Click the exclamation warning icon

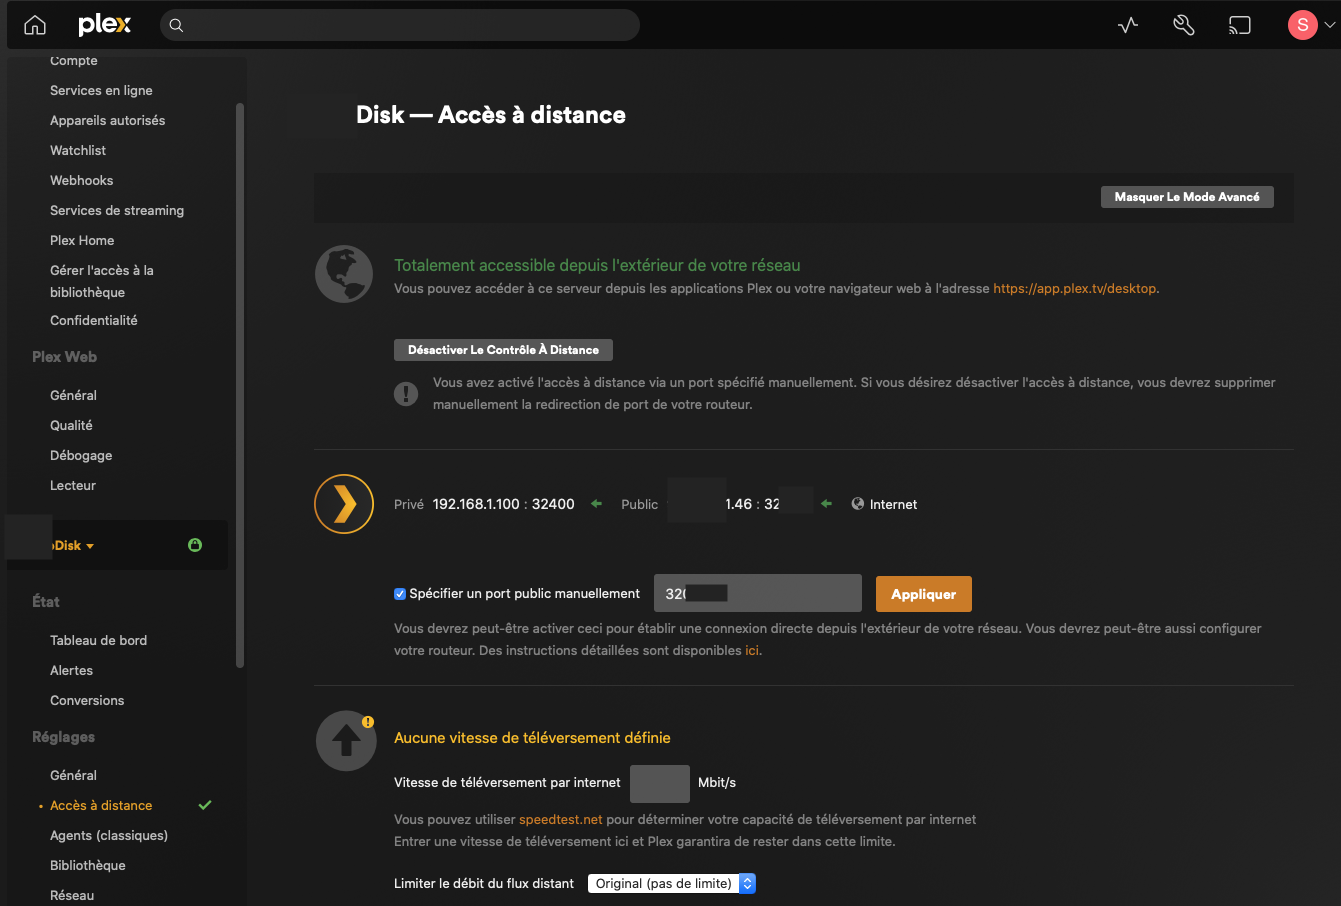(405, 393)
